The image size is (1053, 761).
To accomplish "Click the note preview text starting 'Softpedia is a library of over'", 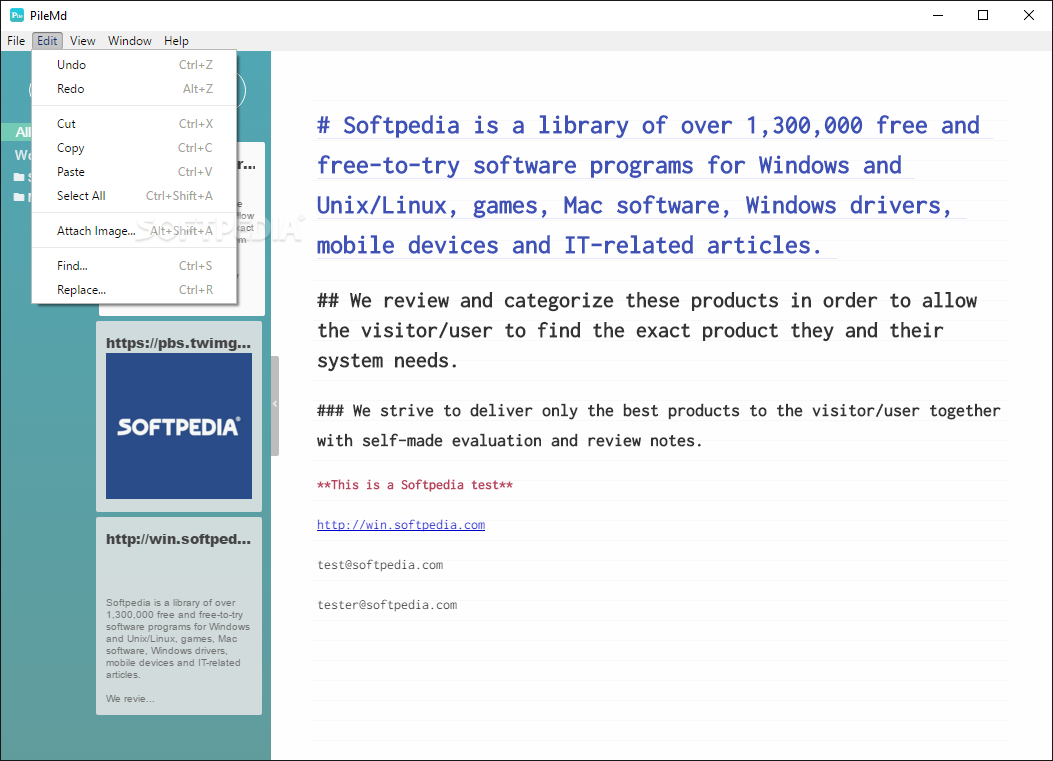I will [x=178, y=639].
